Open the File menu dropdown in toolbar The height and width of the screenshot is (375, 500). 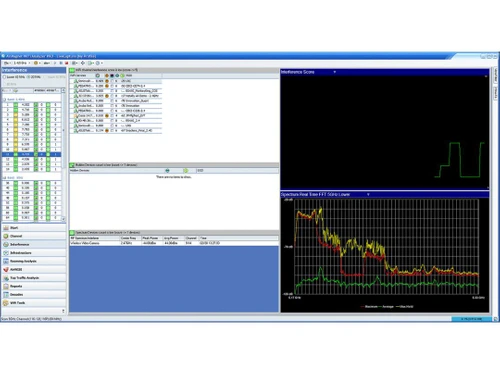point(7,63)
